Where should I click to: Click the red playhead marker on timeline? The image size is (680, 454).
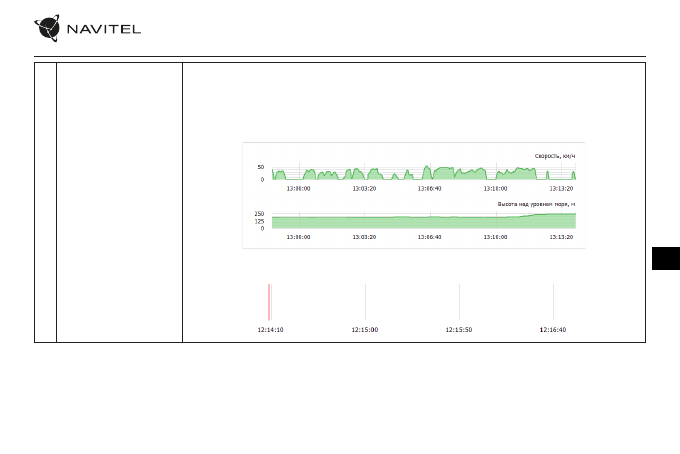tap(269, 301)
